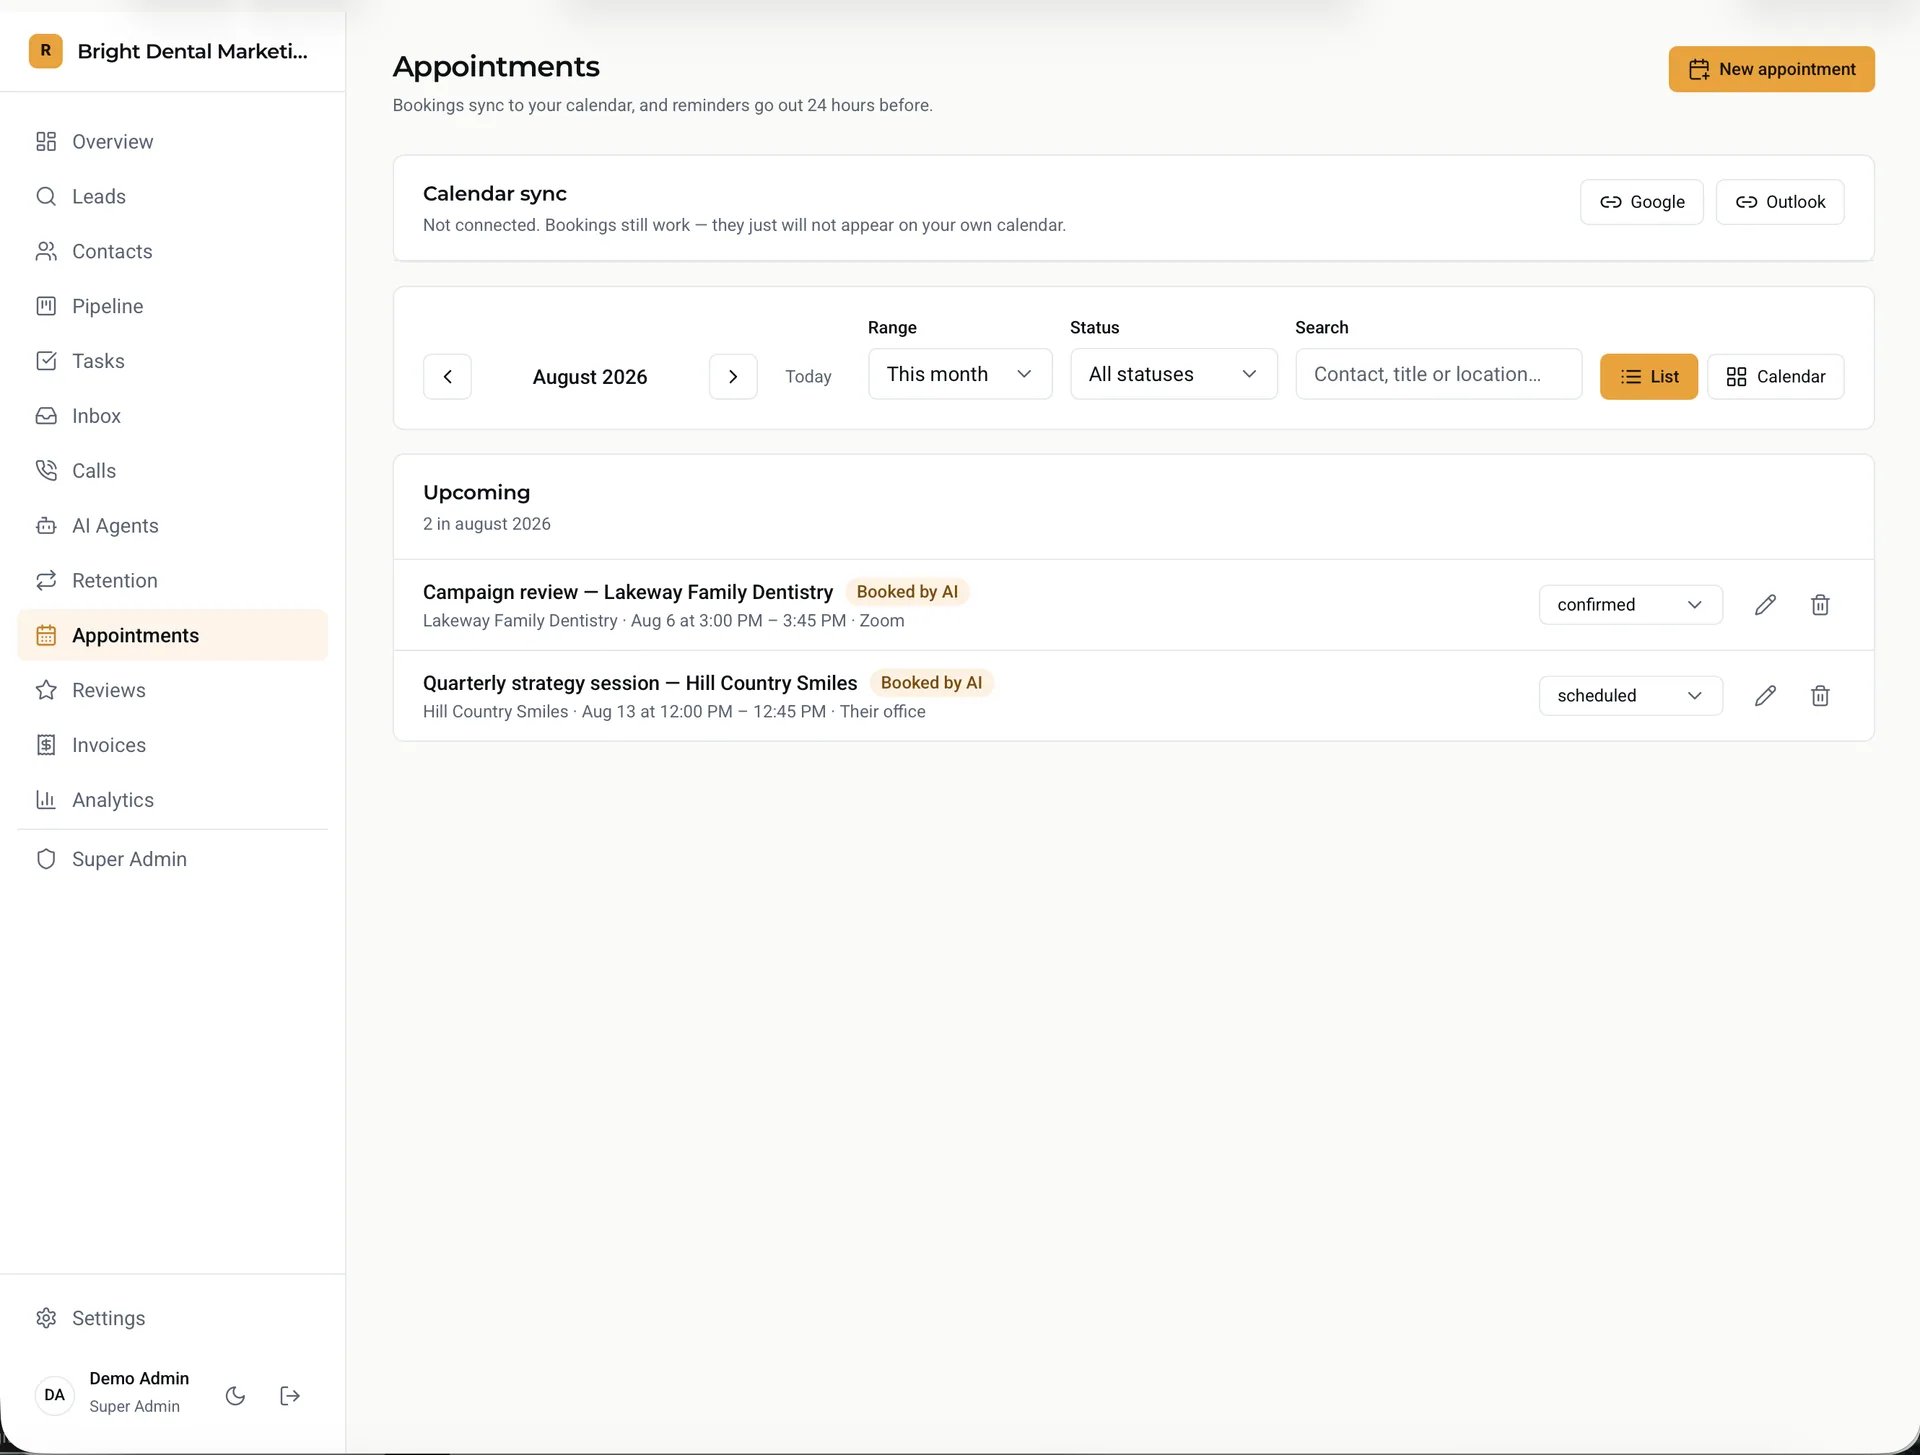Open AI Agents robot icon
Screen dimensions: 1920x1455
click(46, 525)
